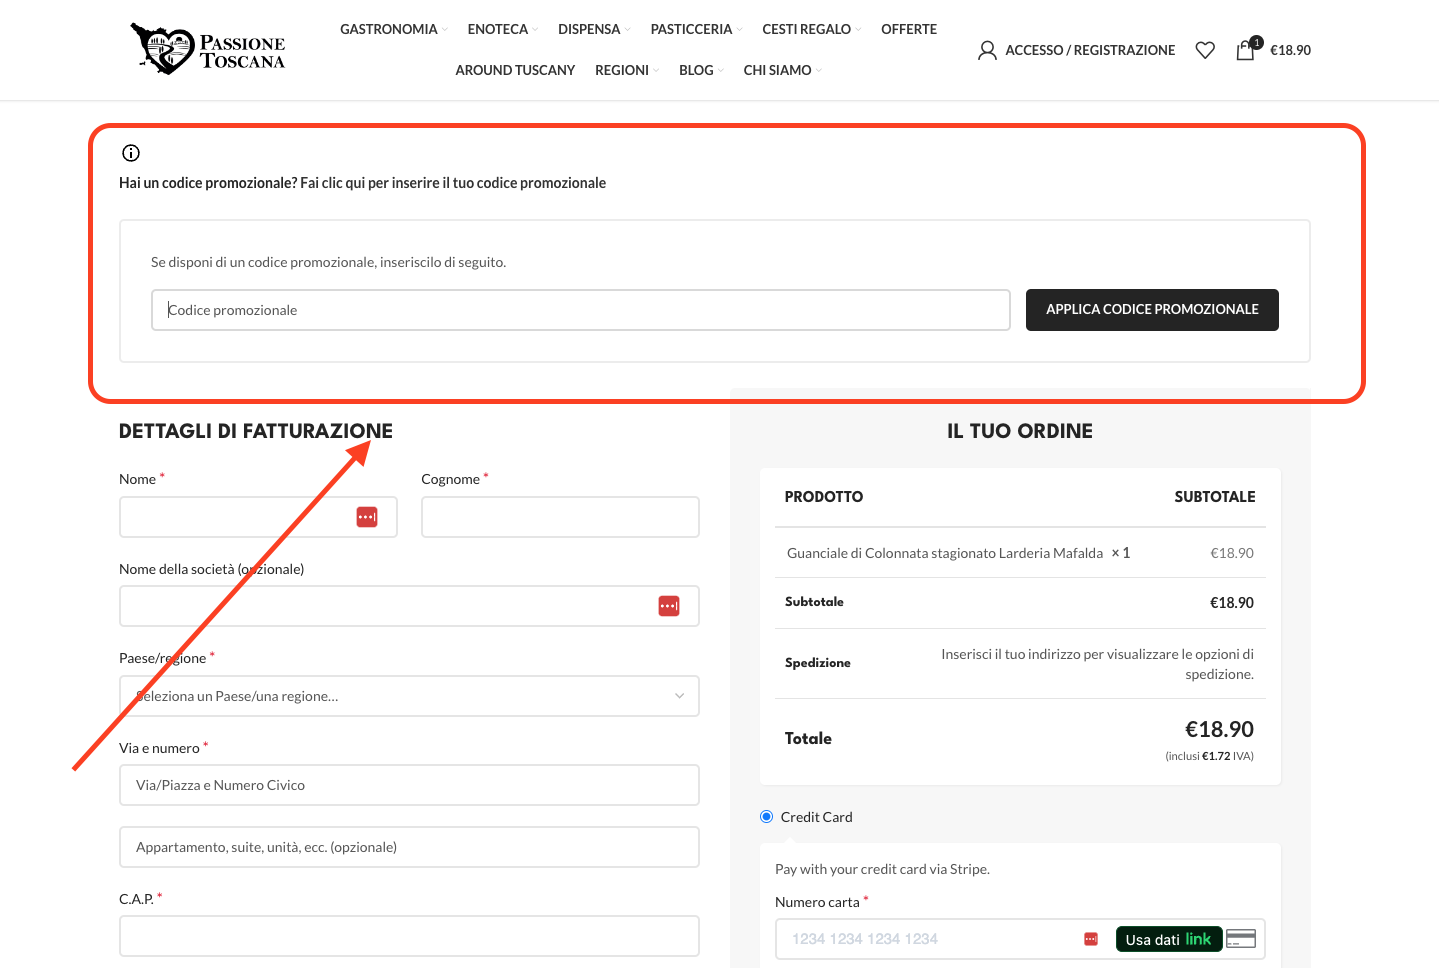Viewport: 1439px width, 968px height.
Task: Click the Pay with your credit card via Stripe text
Action: (x=882, y=869)
